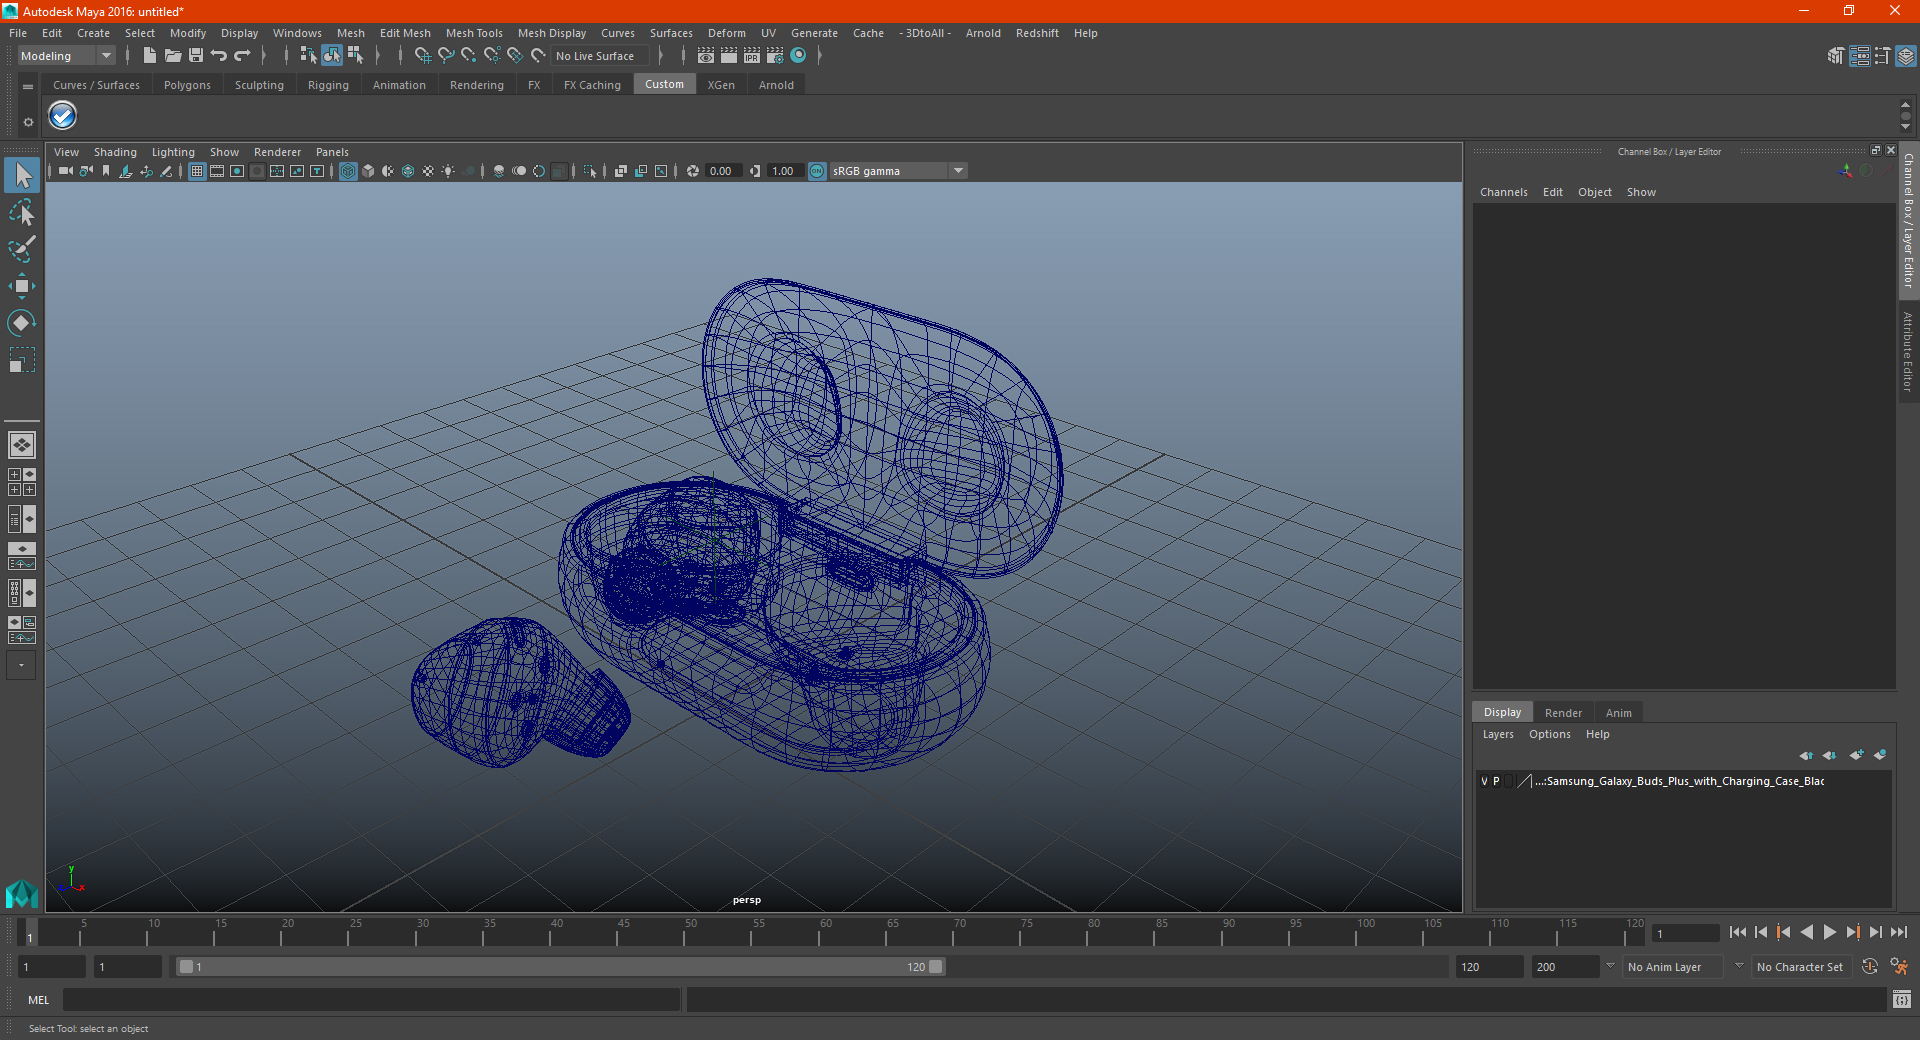Click the gamma value field 1.00
This screenshot has width=1920, height=1040.
coord(786,171)
